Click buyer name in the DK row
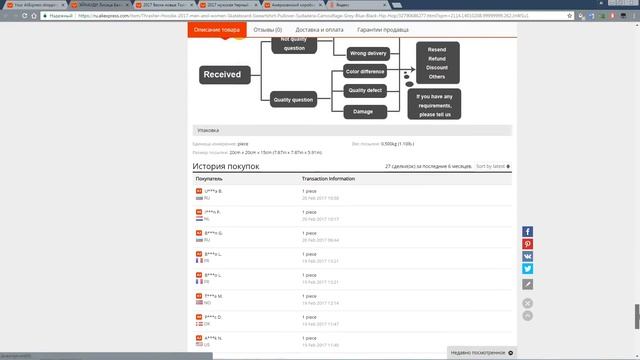The image size is (640, 360). 213,317
